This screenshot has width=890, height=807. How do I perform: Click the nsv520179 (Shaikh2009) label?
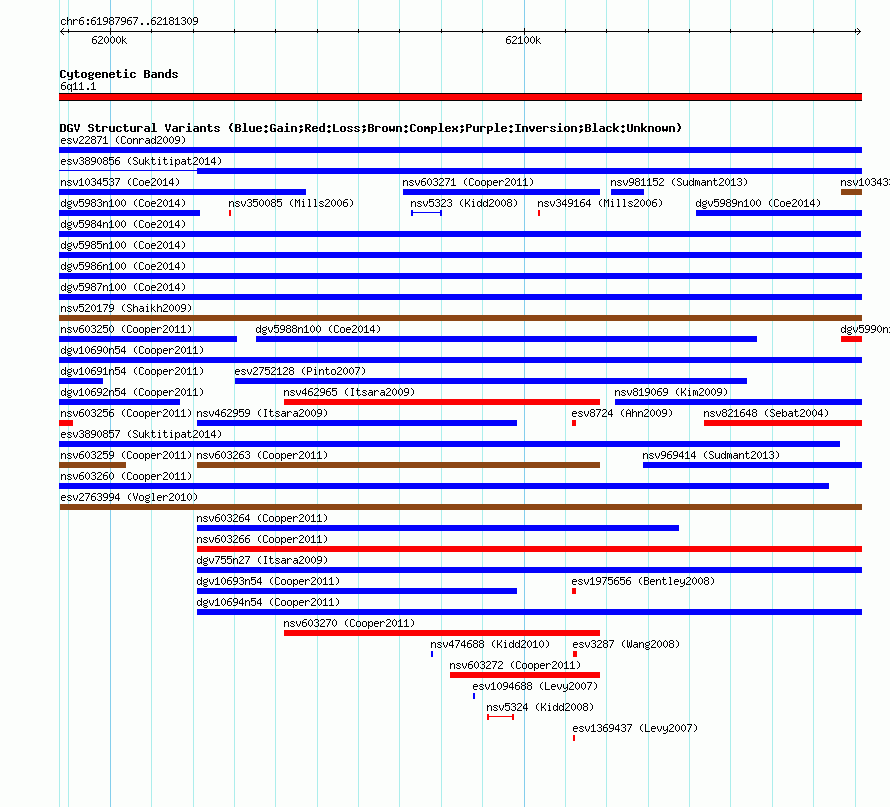[126, 308]
